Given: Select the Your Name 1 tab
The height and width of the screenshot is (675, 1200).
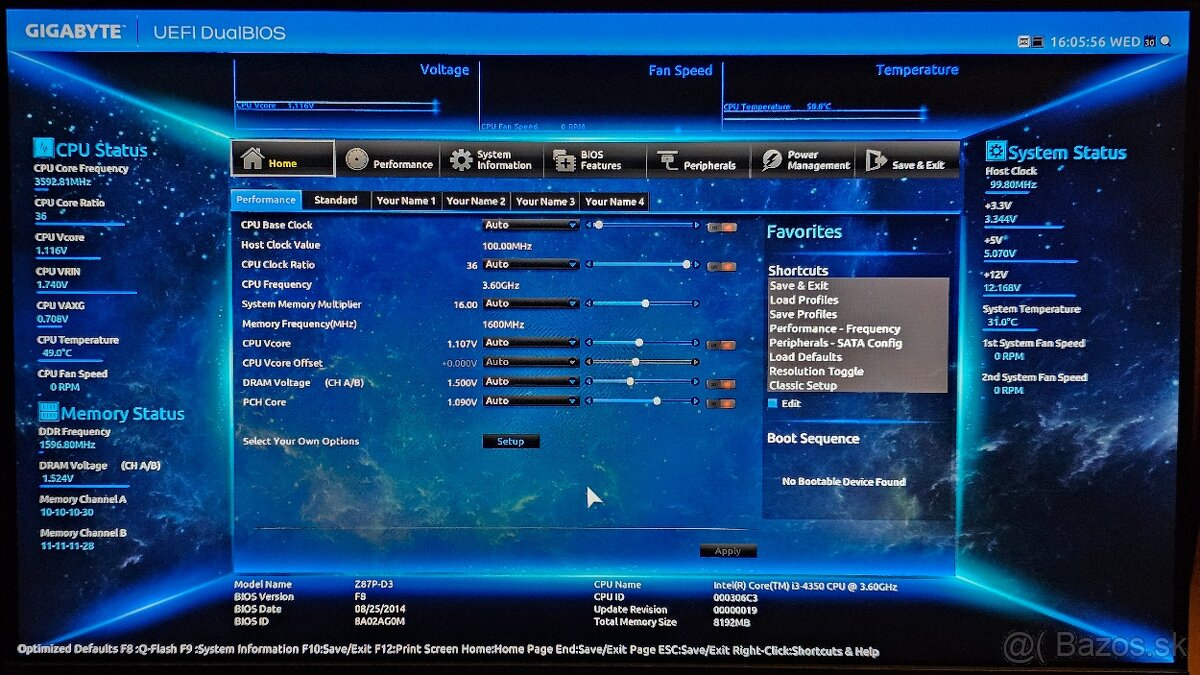Looking at the screenshot, I should [x=405, y=200].
